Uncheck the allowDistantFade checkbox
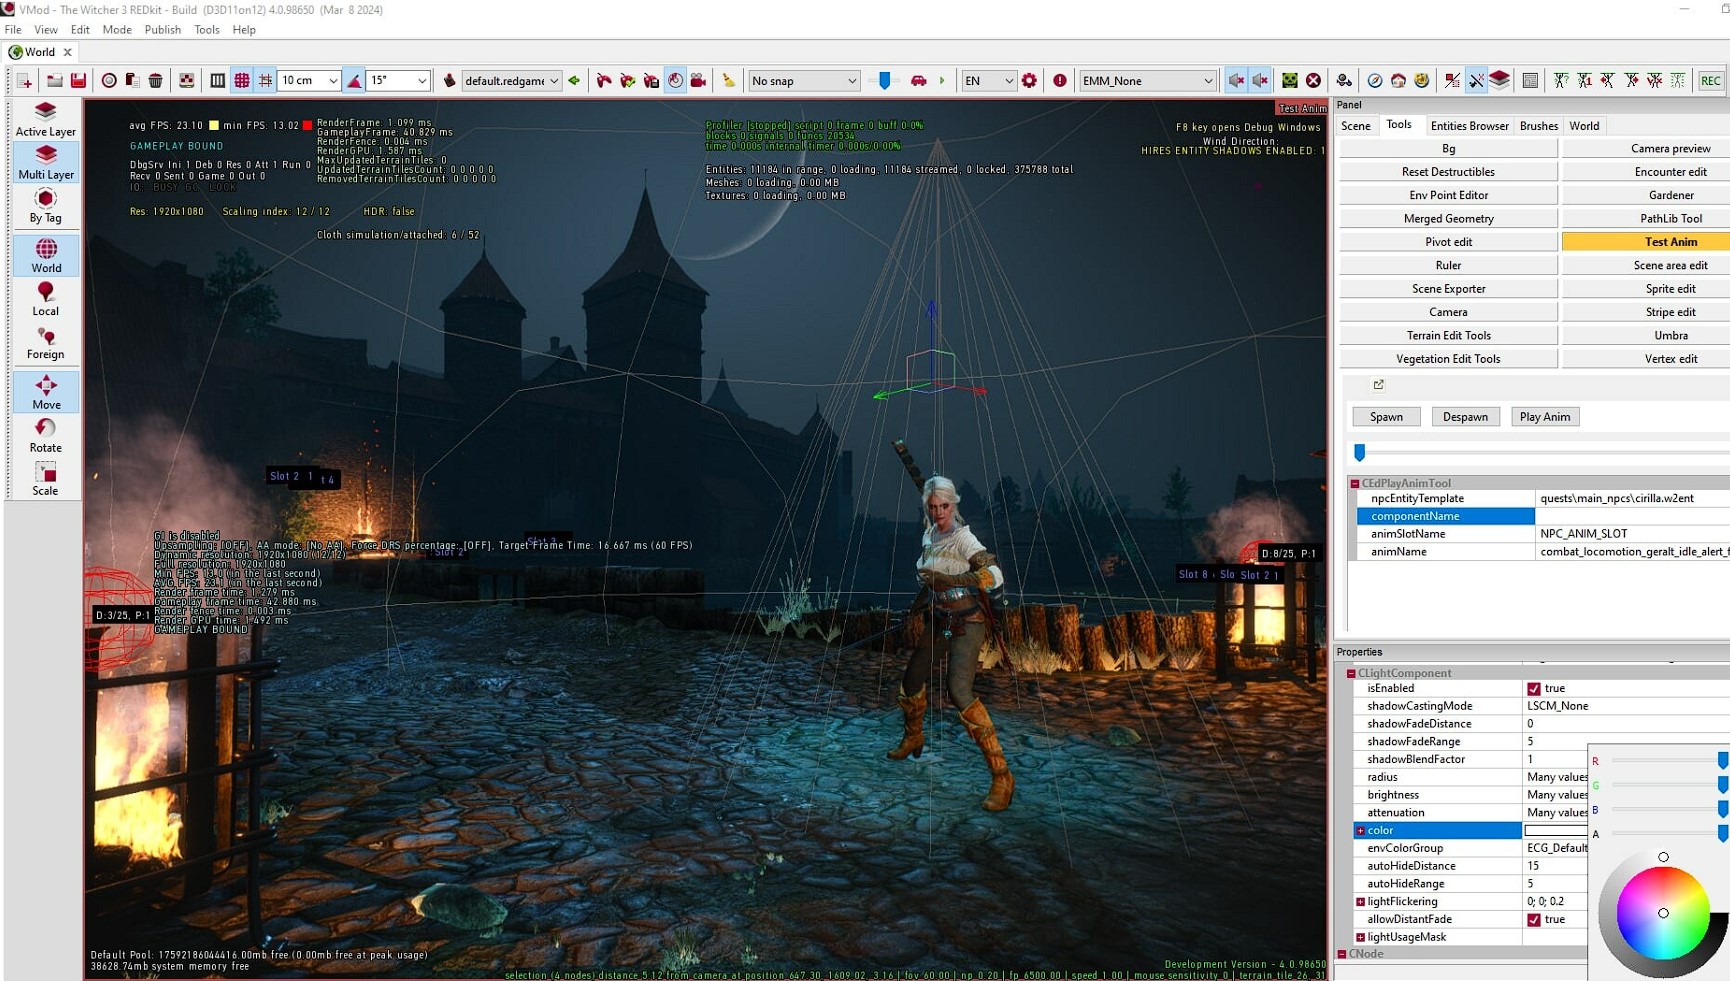Image resolution: width=1730 pixels, height=981 pixels. (1533, 920)
